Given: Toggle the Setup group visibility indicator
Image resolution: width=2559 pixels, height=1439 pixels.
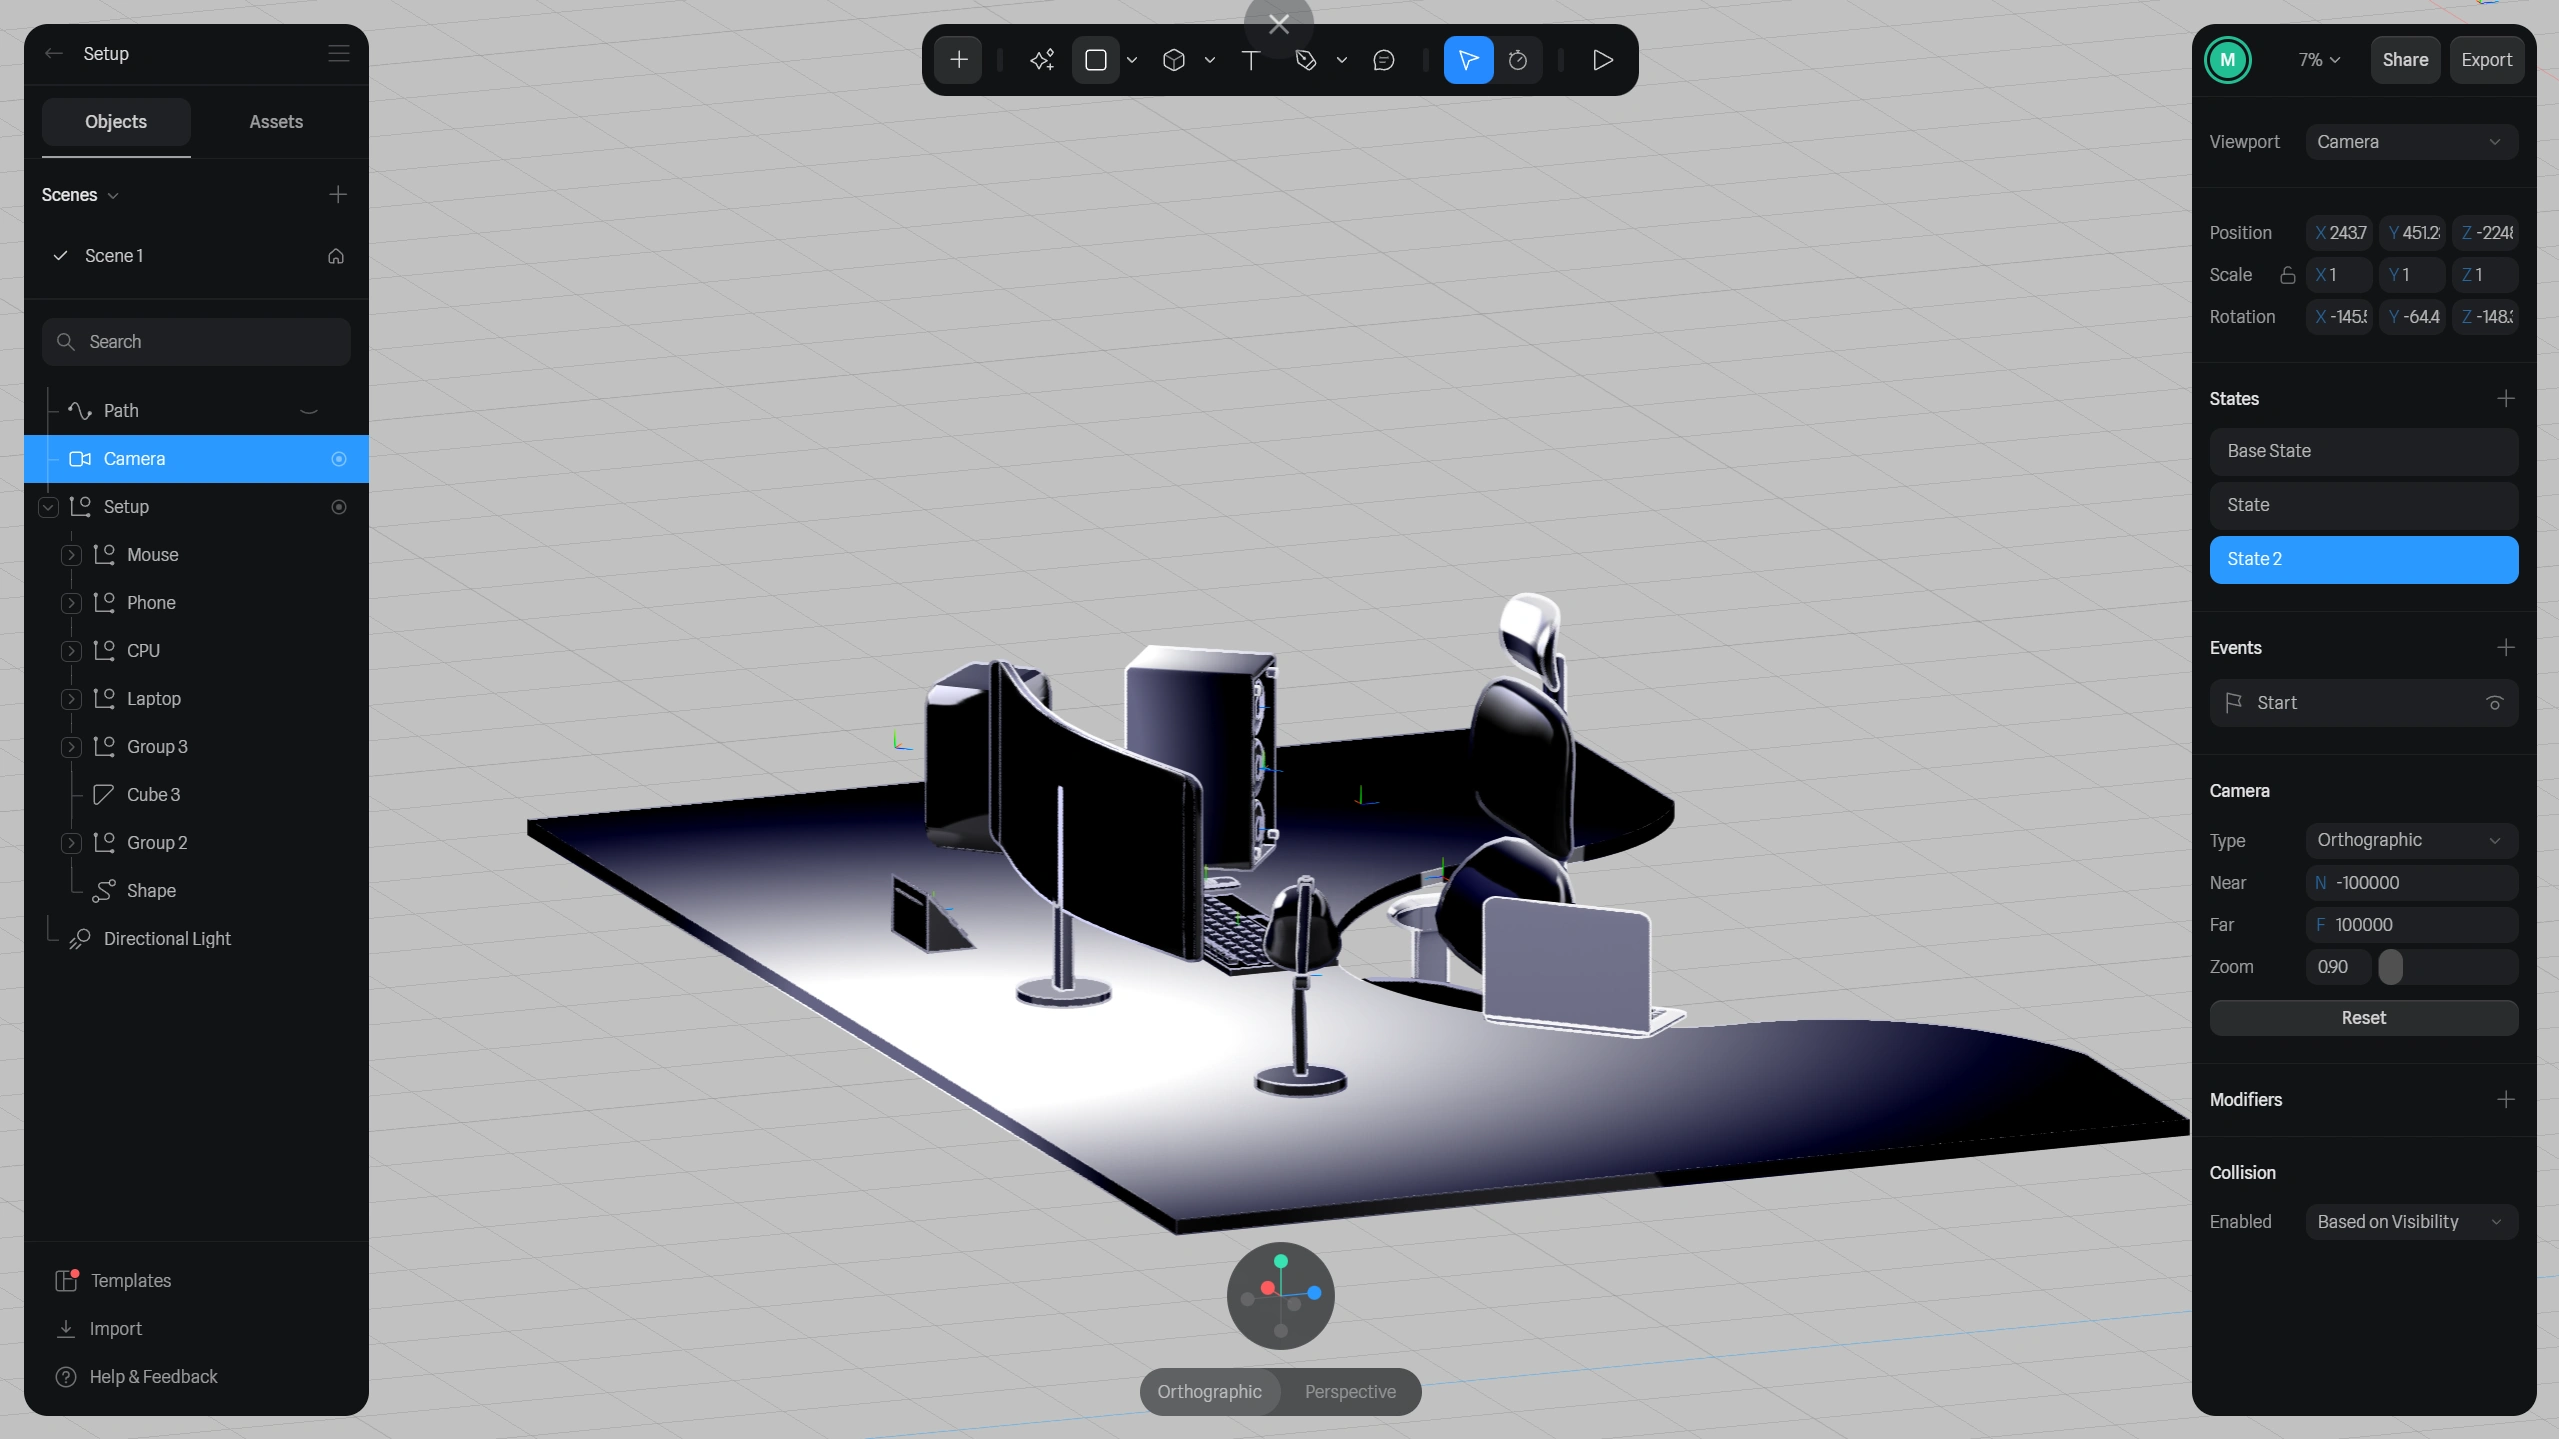Looking at the screenshot, I should tap(339, 507).
